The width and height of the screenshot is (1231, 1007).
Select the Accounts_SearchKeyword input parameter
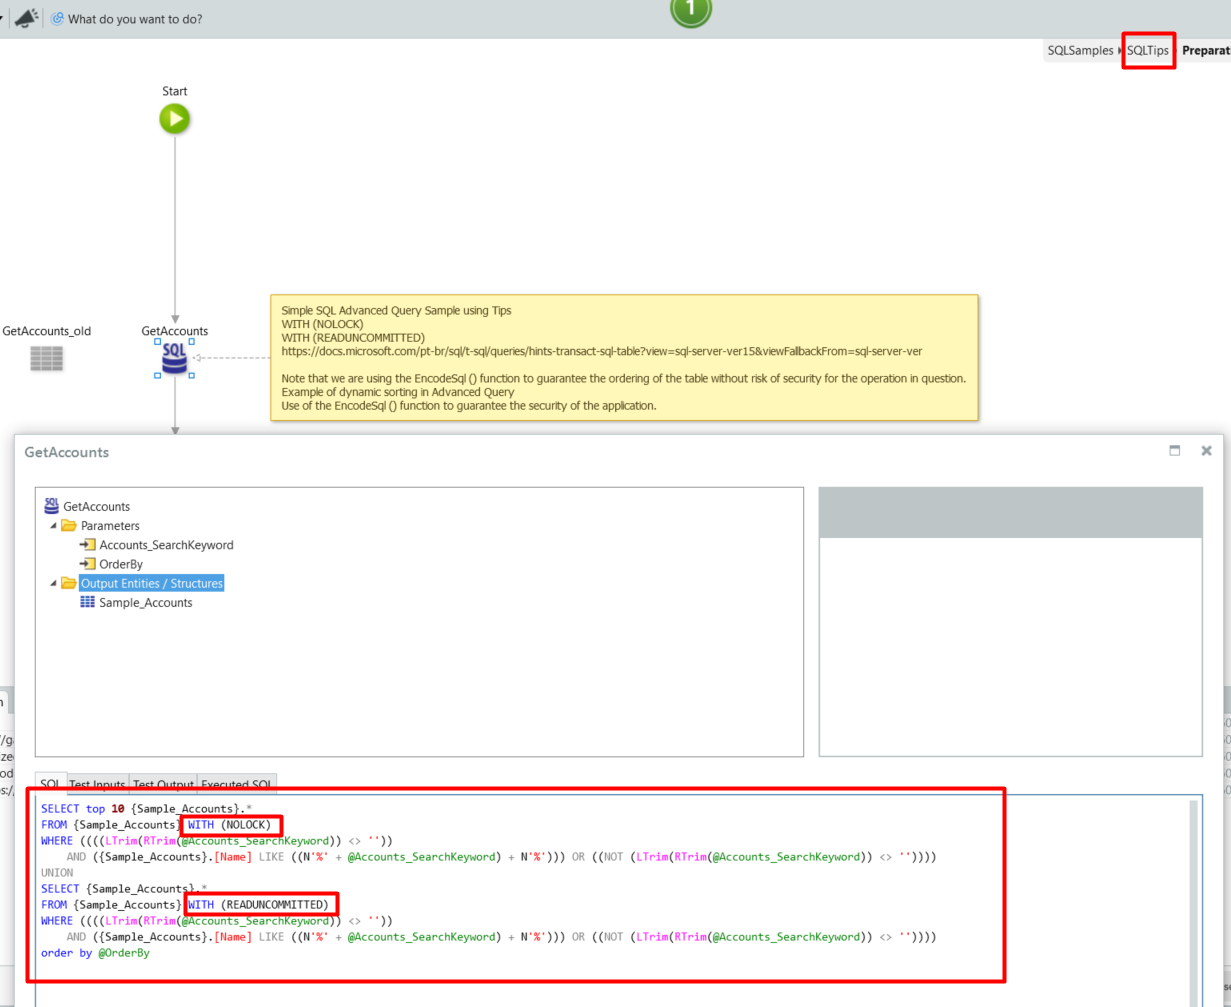point(166,545)
